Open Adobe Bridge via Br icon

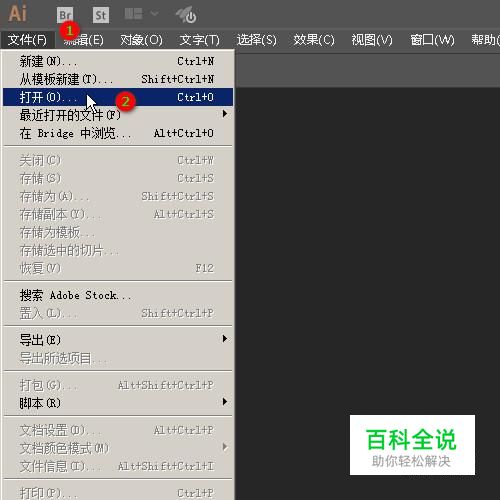pos(65,15)
